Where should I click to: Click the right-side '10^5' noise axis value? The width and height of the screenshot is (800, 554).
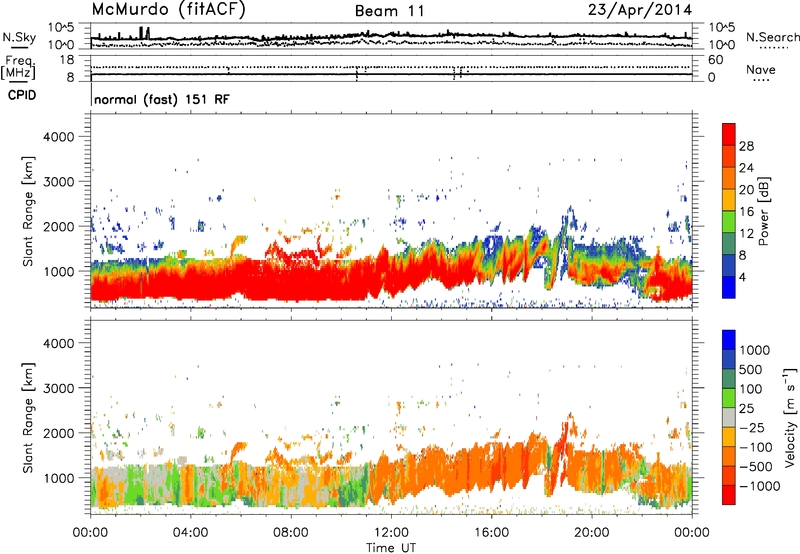point(721,28)
